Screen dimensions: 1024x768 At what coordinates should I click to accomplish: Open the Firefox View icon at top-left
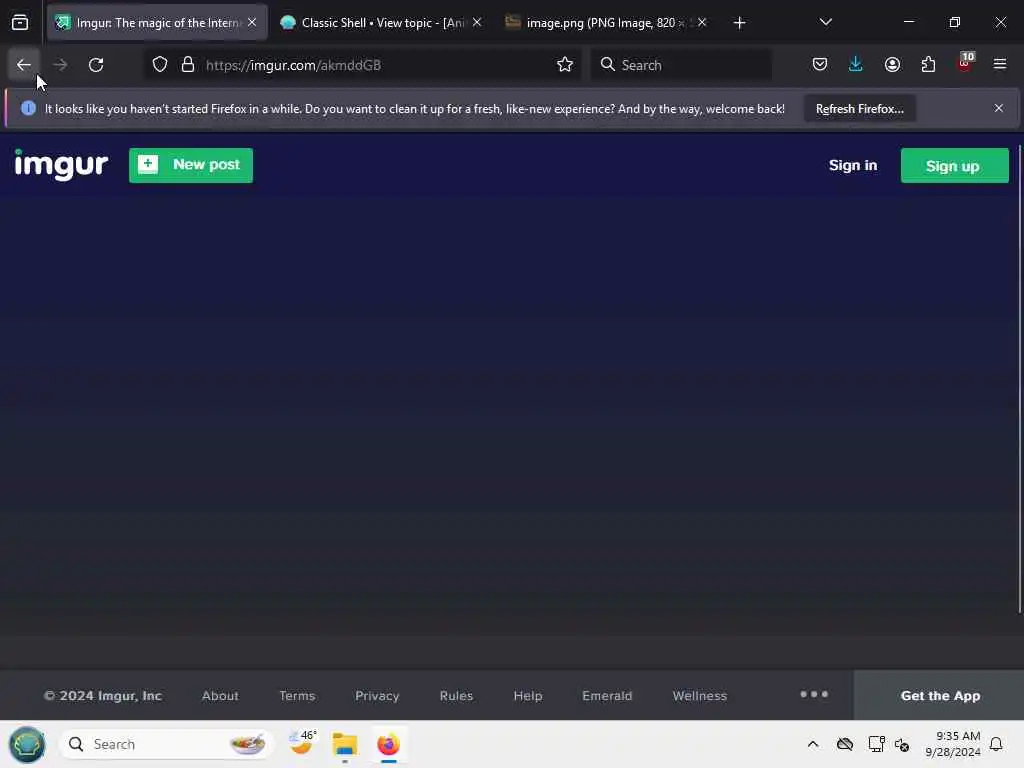pos(20,23)
